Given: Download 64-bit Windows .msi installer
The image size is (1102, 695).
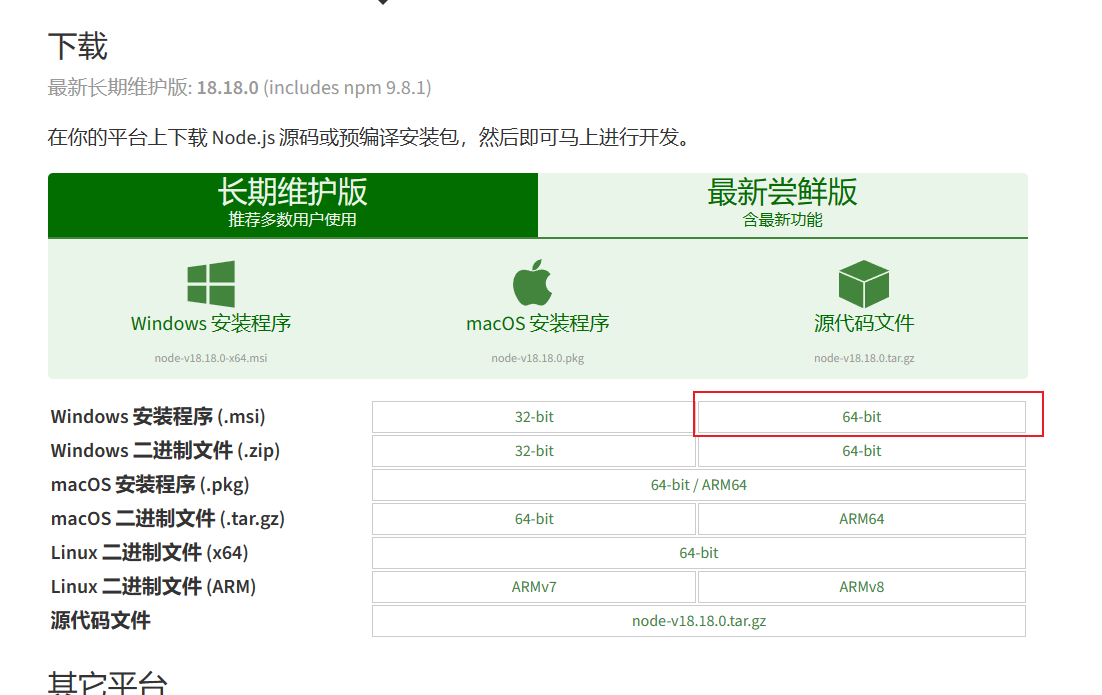Looking at the screenshot, I should (861, 417).
